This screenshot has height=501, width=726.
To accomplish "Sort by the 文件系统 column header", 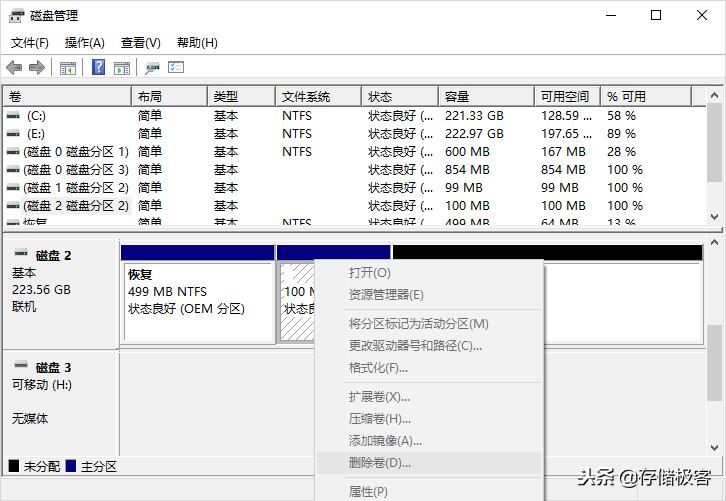I will (x=319, y=96).
